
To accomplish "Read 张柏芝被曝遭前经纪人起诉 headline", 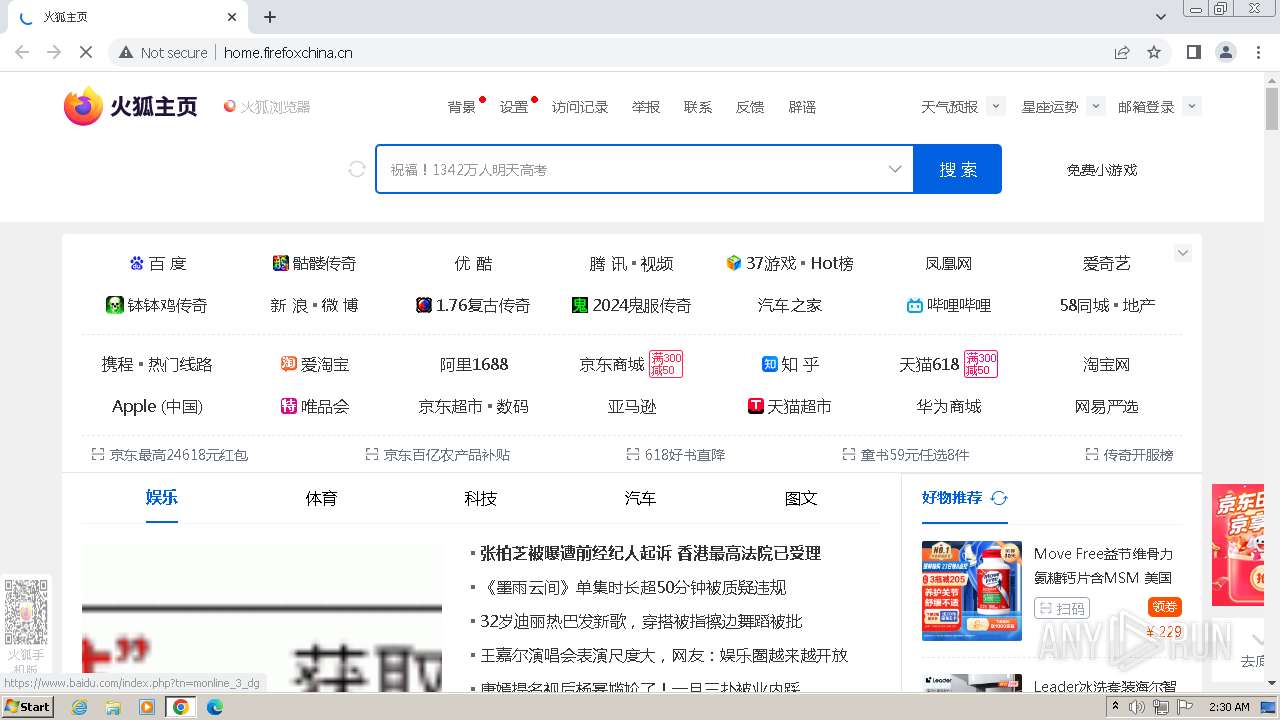I will [650, 553].
